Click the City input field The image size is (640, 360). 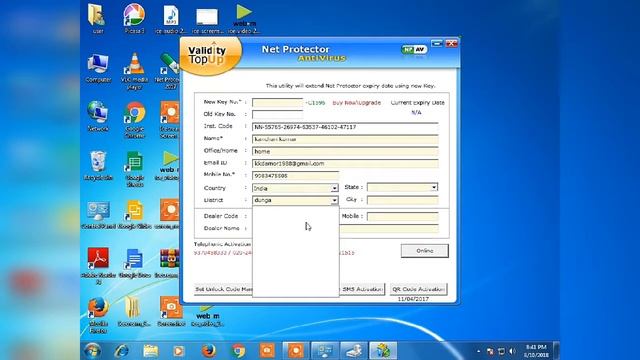click(x=402, y=200)
